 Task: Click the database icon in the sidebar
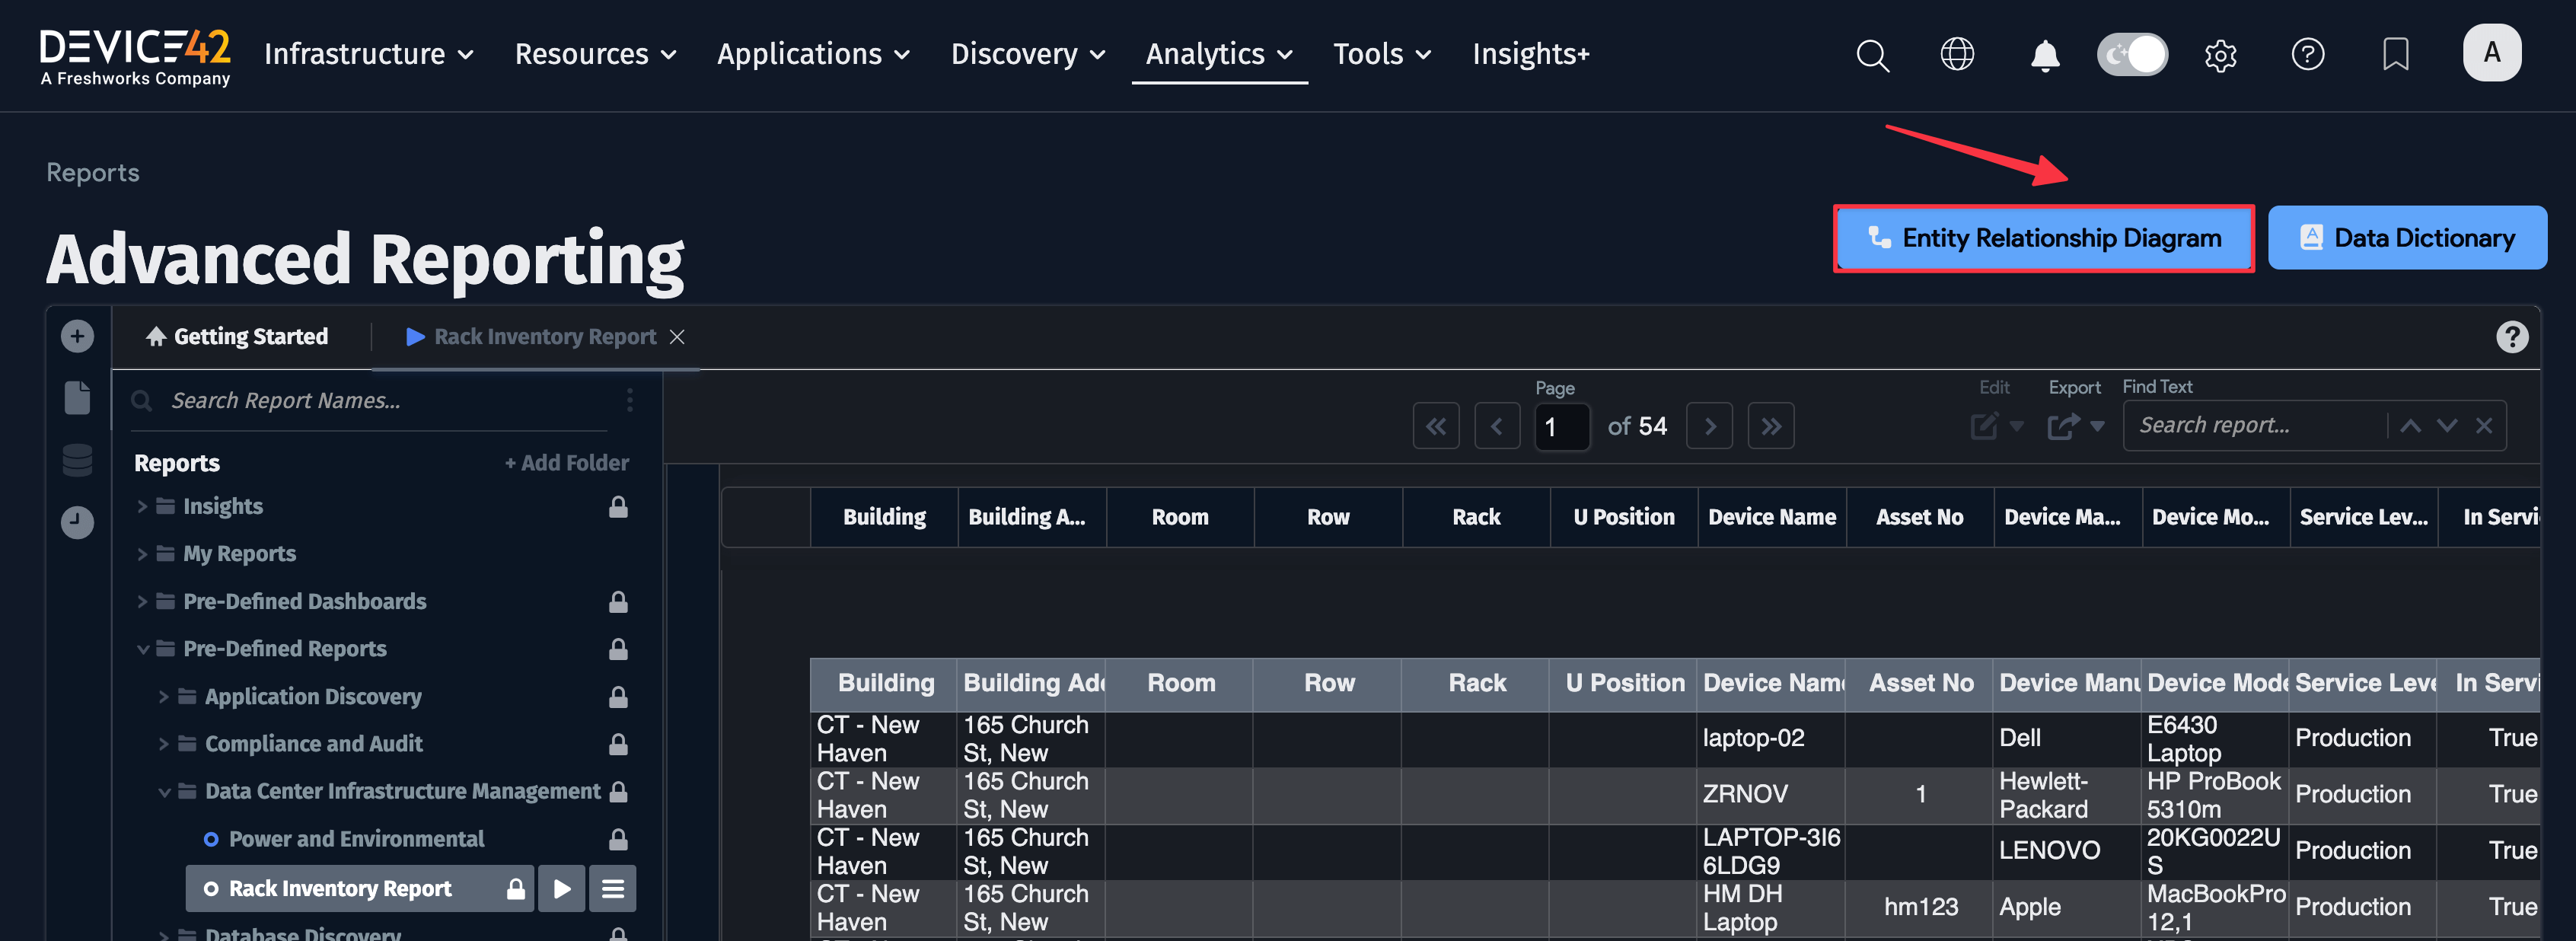click(77, 460)
